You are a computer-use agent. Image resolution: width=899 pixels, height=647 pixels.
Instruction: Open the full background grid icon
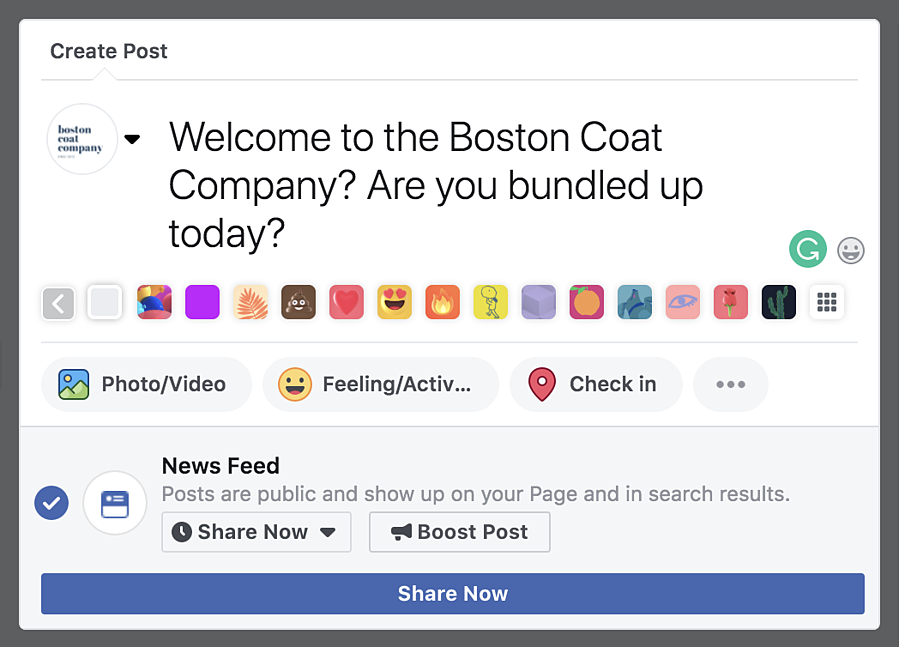coord(827,302)
